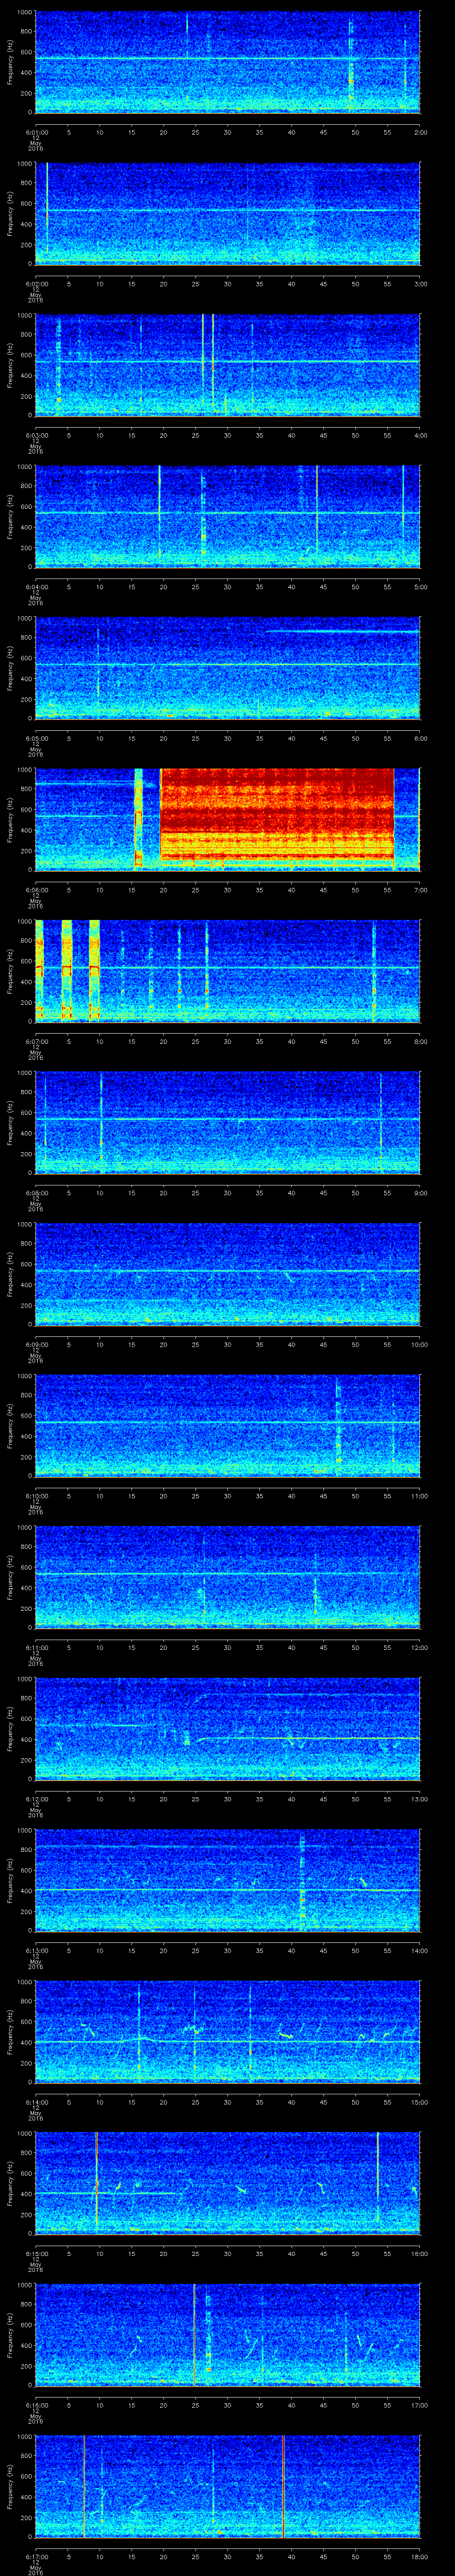Click the spectrogram panel starting at 6:10:00
The width and height of the screenshot is (455, 2576).
(x=227, y=1425)
